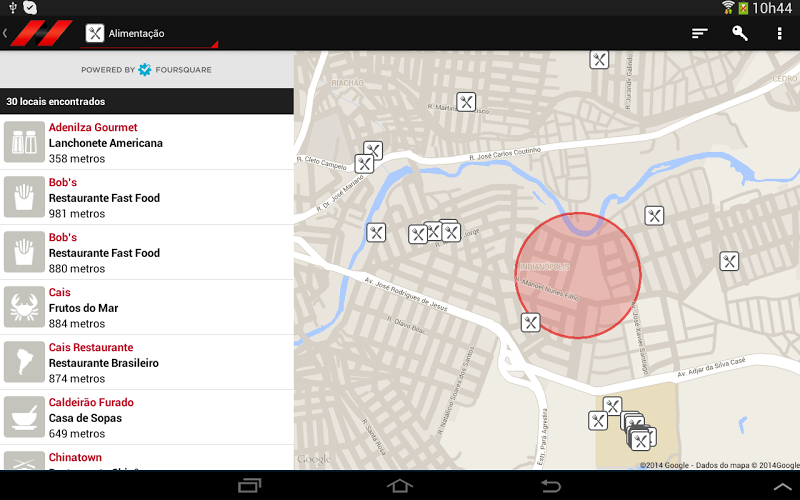800x500 pixels.
Task: Tap the fork-knife Alimentação category icon
Action: [94, 33]
